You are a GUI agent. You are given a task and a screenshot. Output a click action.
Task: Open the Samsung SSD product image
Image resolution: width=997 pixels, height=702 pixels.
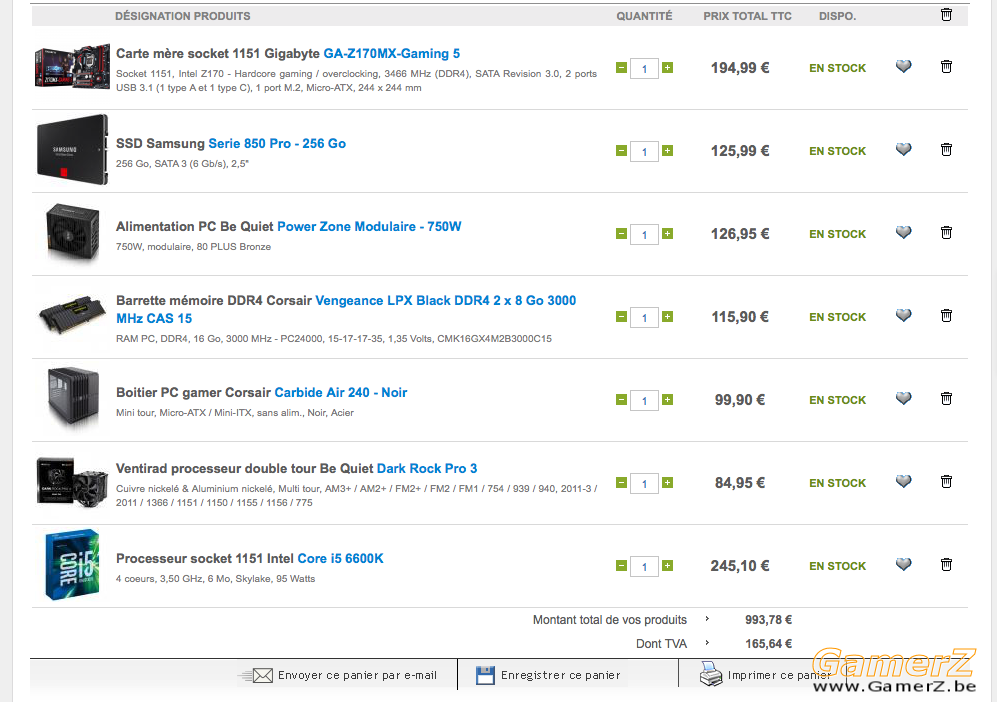tap(72, 149)
